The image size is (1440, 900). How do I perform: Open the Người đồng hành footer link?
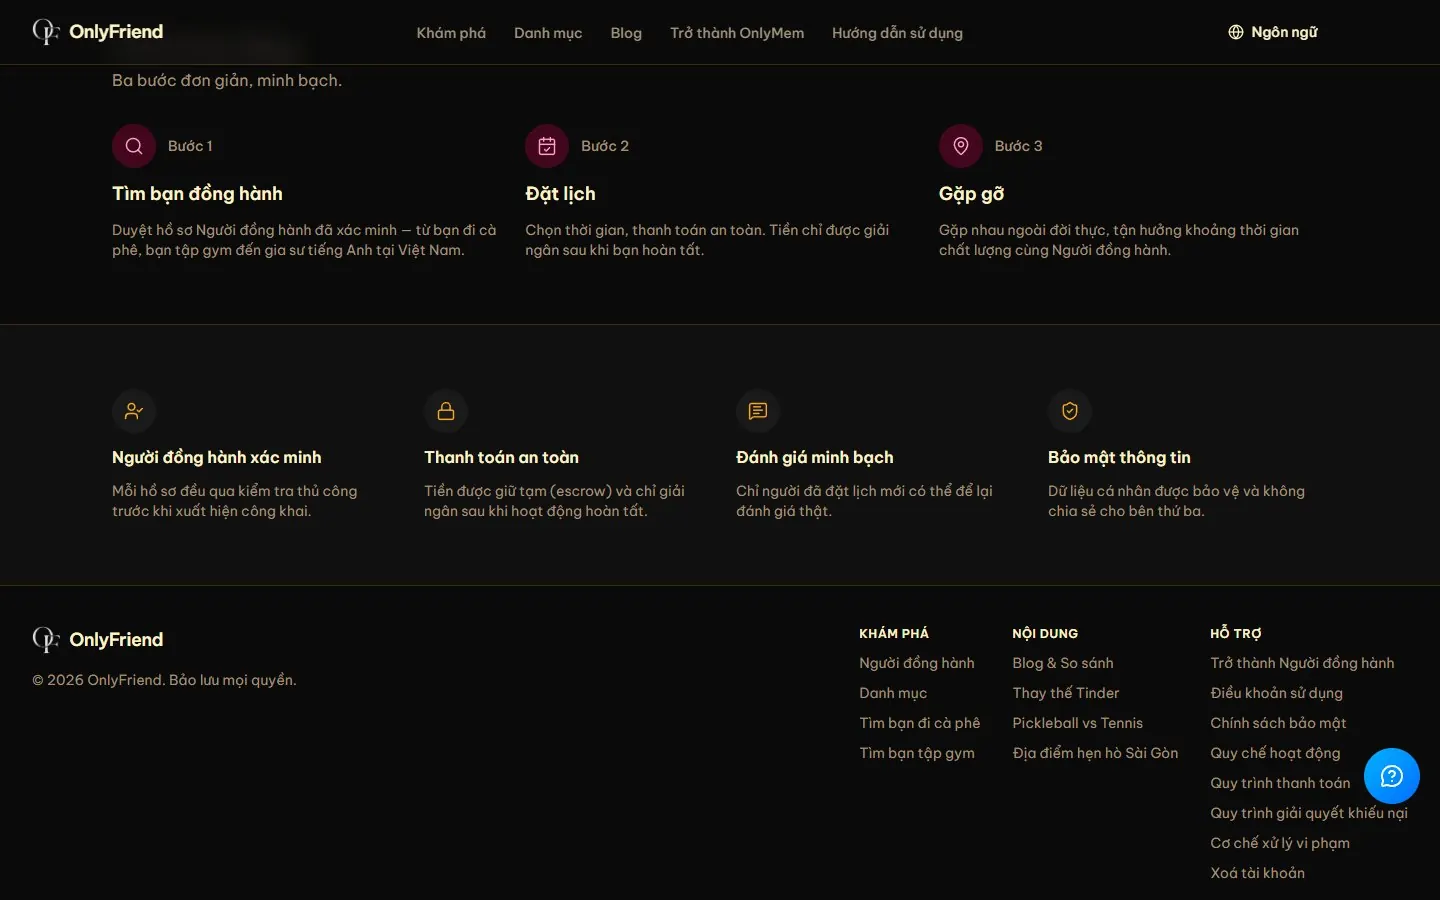(917, 663)
